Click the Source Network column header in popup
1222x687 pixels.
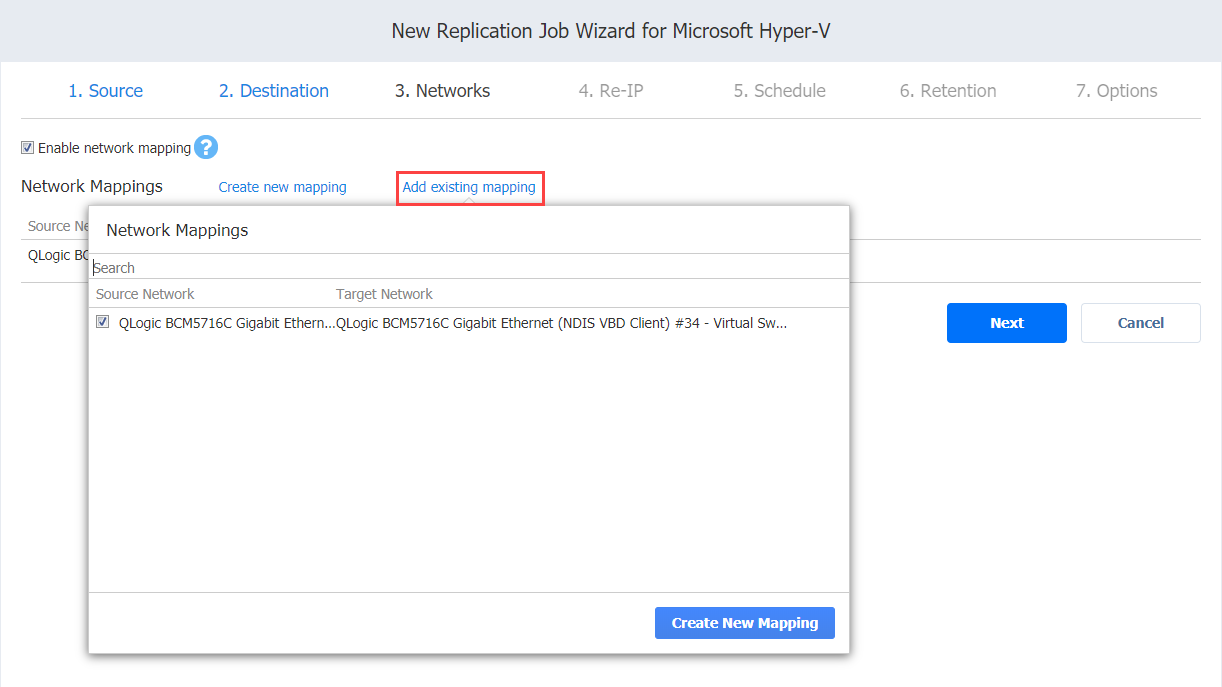pyautogui.click(x=145, y=294)
